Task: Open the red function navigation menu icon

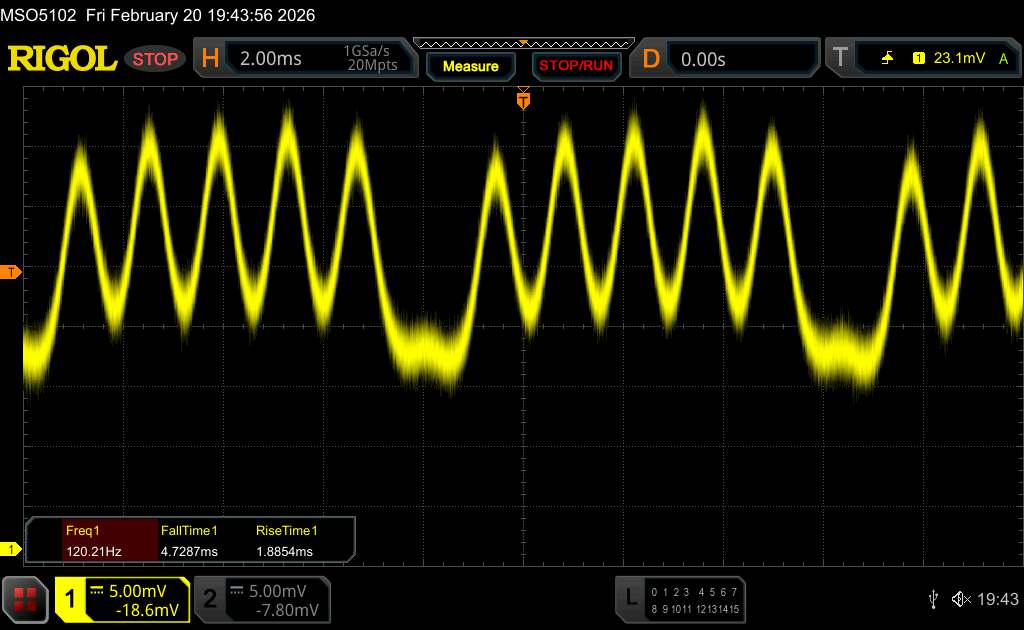Action: point(26,599)
